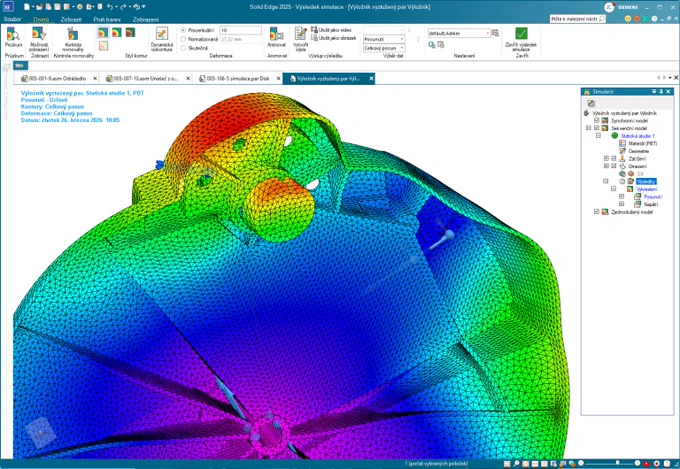Click the pin icon on Simulace panel
Image resolution: width=680 pixels, height=469 pixels.
[661, 92]
